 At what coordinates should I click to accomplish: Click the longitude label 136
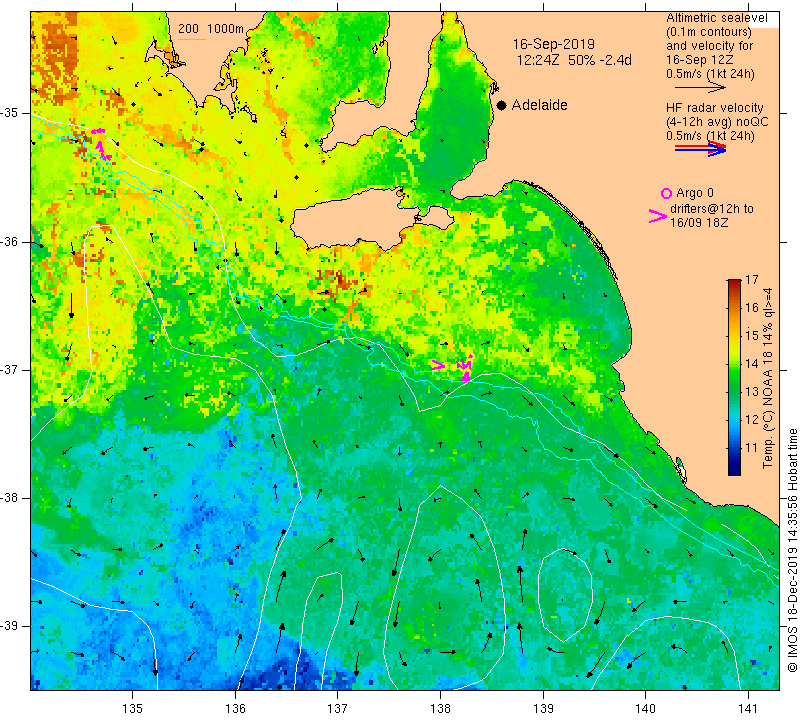235,708
